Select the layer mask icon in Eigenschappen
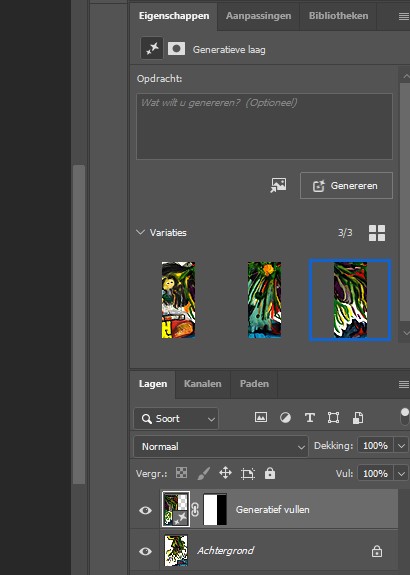This screenshot has width=410, height=575. pos(176,49)
